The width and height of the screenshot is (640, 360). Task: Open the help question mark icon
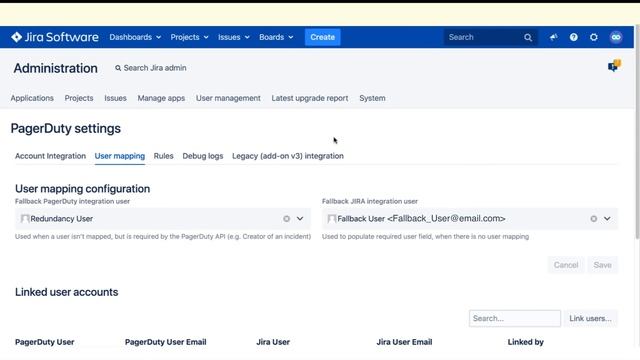tap(573, 37)
